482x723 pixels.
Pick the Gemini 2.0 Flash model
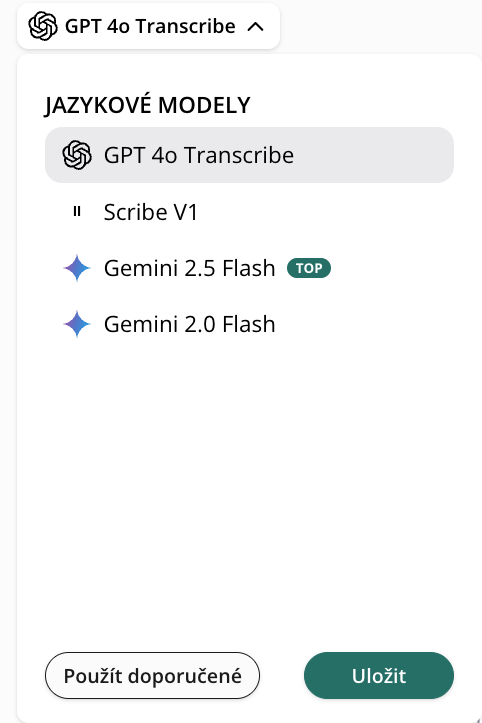(249, 324)
